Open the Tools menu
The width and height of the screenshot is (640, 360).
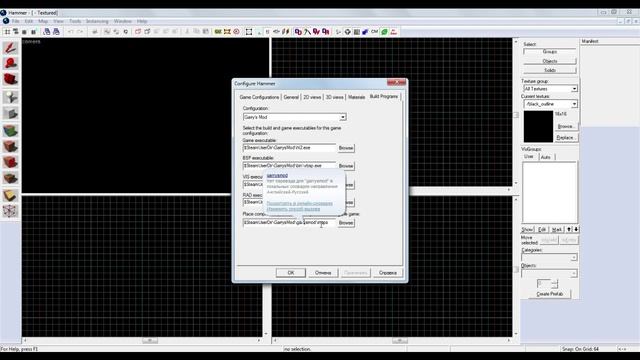click(75, 21)
